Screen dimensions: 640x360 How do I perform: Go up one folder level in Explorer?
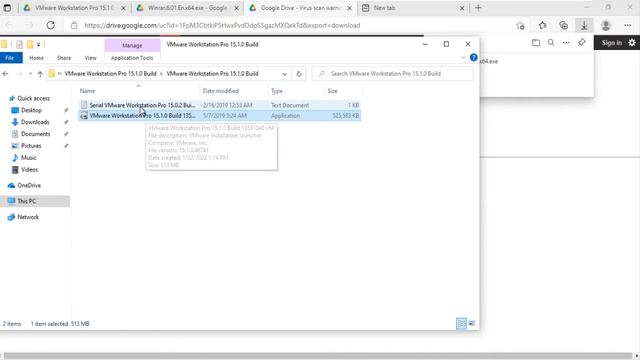tap(40, 74)
